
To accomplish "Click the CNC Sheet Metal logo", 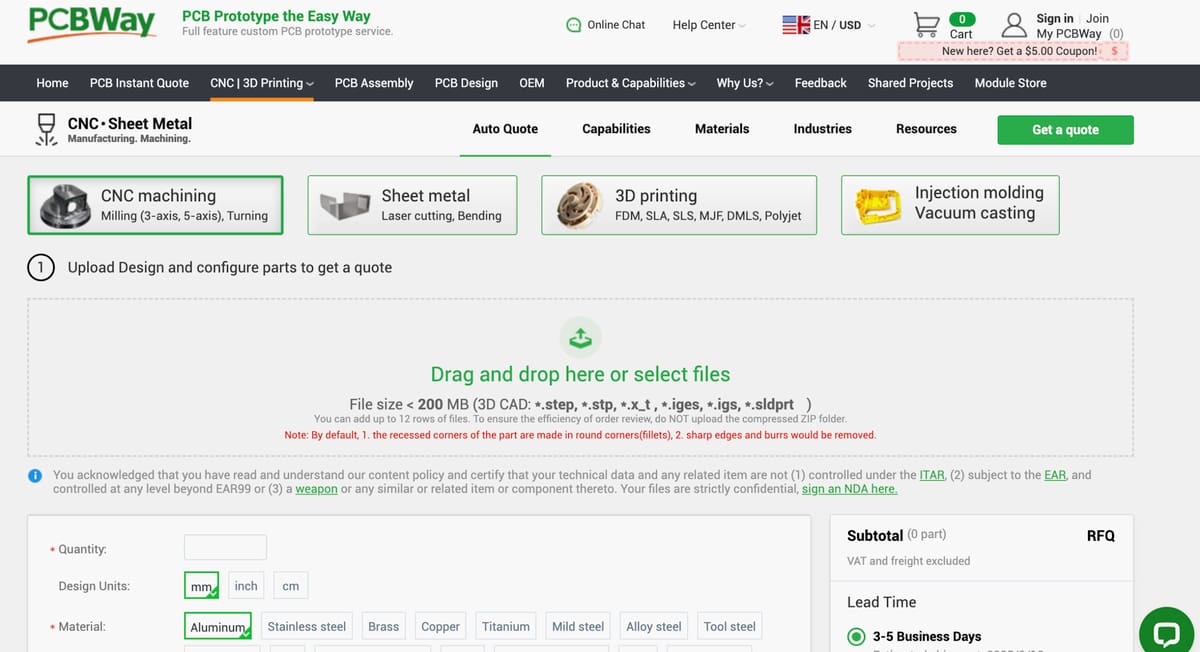I will (x=113, y=130).
